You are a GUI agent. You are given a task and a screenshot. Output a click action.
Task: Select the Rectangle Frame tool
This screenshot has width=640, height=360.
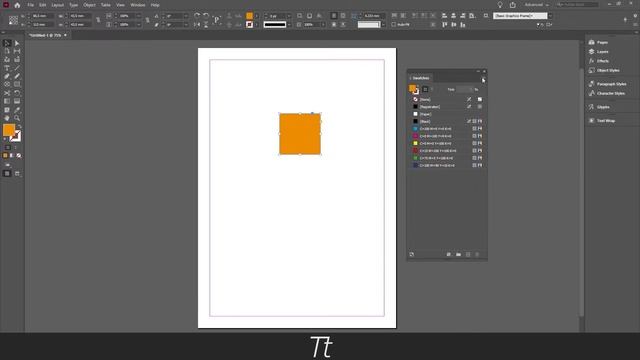click(x=7, y=84)
